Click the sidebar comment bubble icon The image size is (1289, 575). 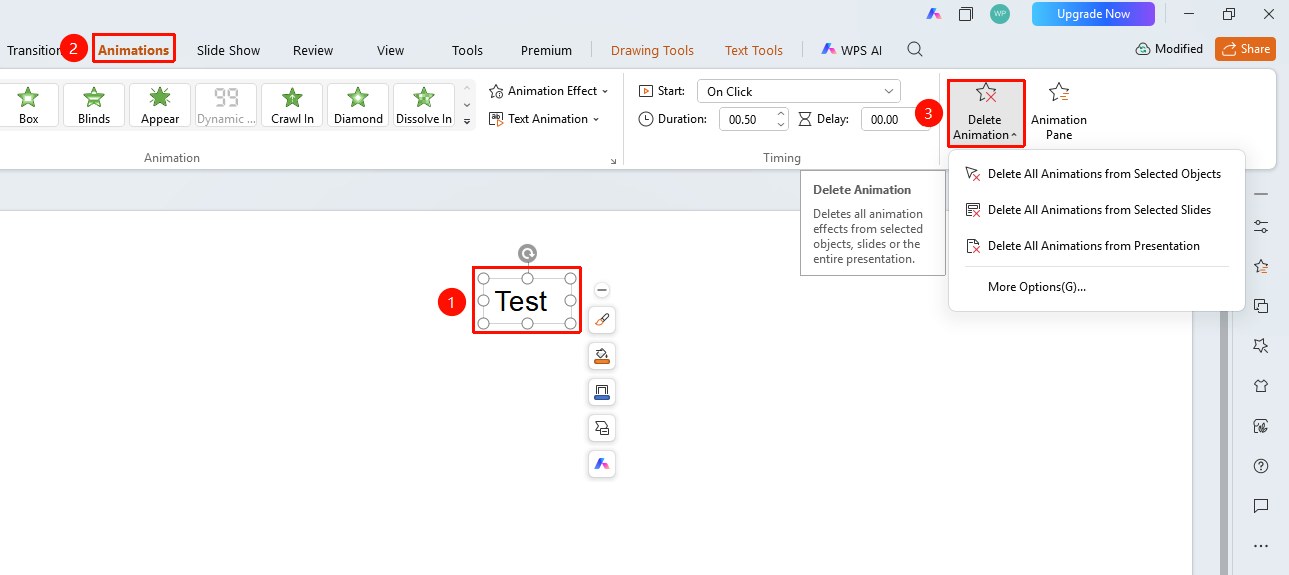click(1261, 506)
